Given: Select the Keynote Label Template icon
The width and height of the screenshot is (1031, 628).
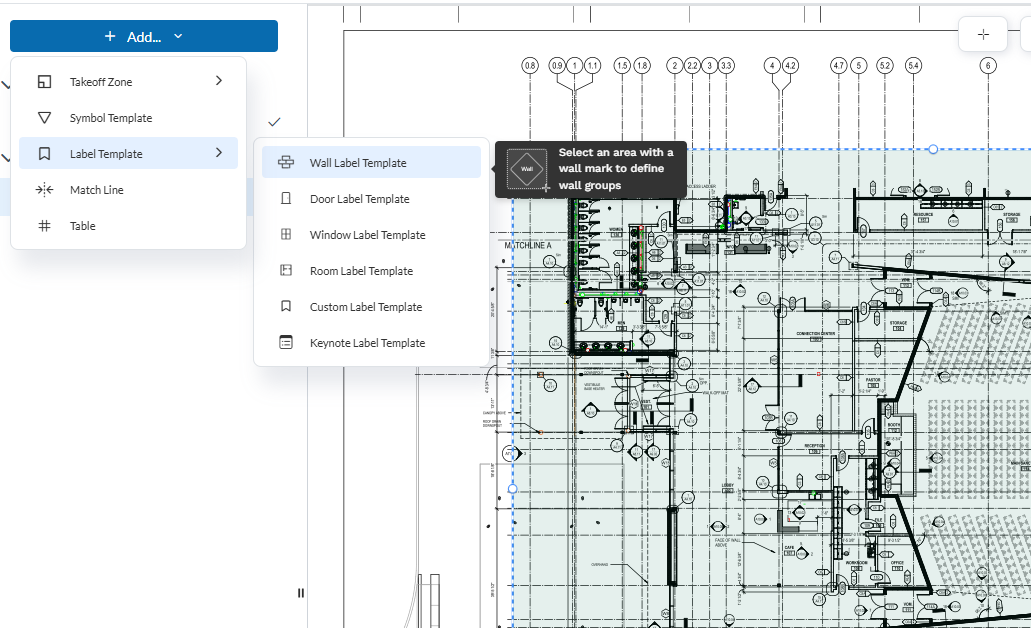Looking at the screenshot, I should pos(286,342).
